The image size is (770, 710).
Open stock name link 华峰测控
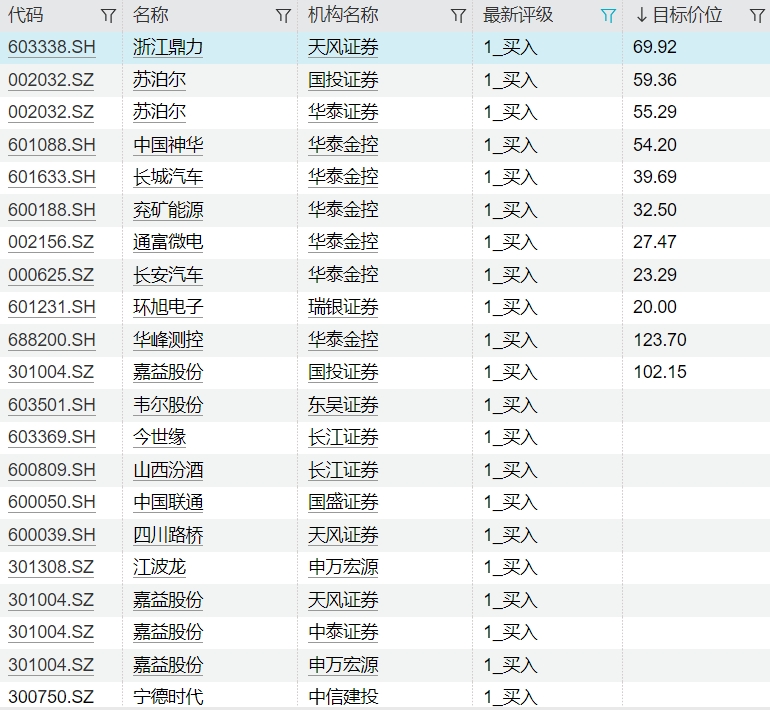click(168, 340)
